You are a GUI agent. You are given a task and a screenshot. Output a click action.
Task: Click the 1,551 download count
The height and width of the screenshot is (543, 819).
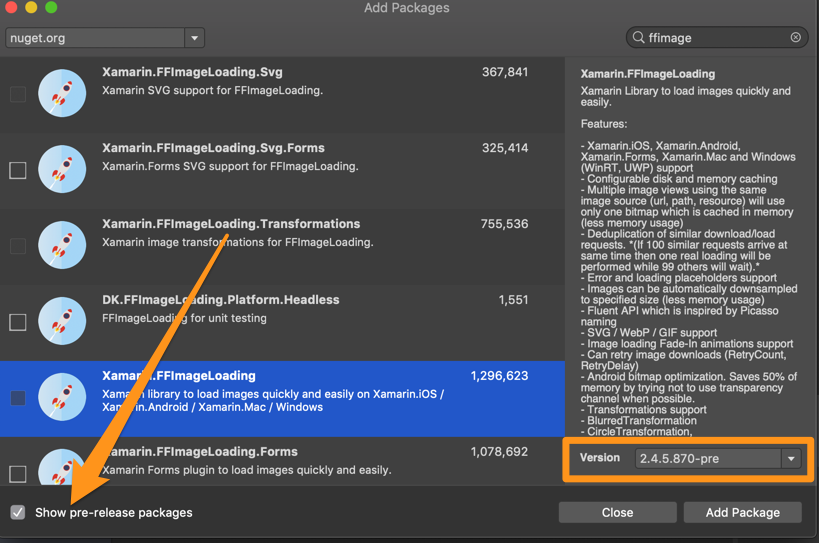pyautogui.click(x=513, y=300)
